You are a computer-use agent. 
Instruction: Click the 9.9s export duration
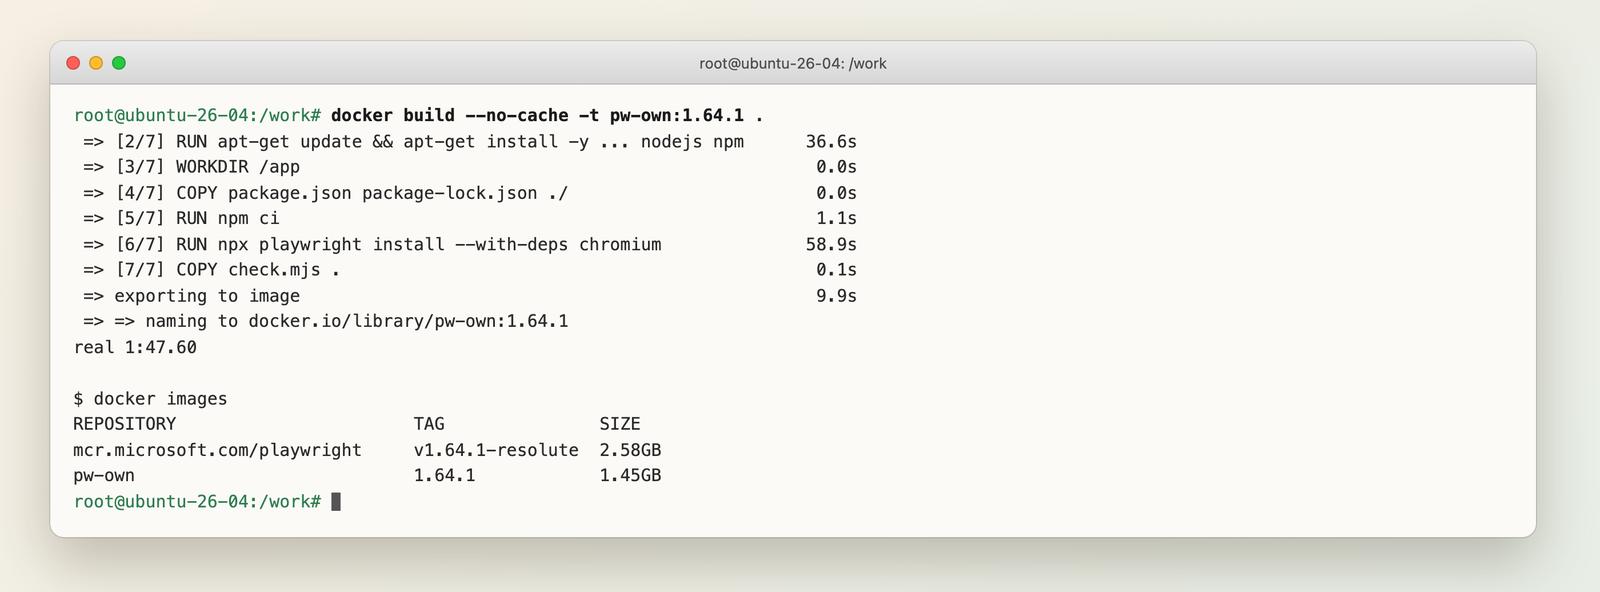(x=836, y=296)
